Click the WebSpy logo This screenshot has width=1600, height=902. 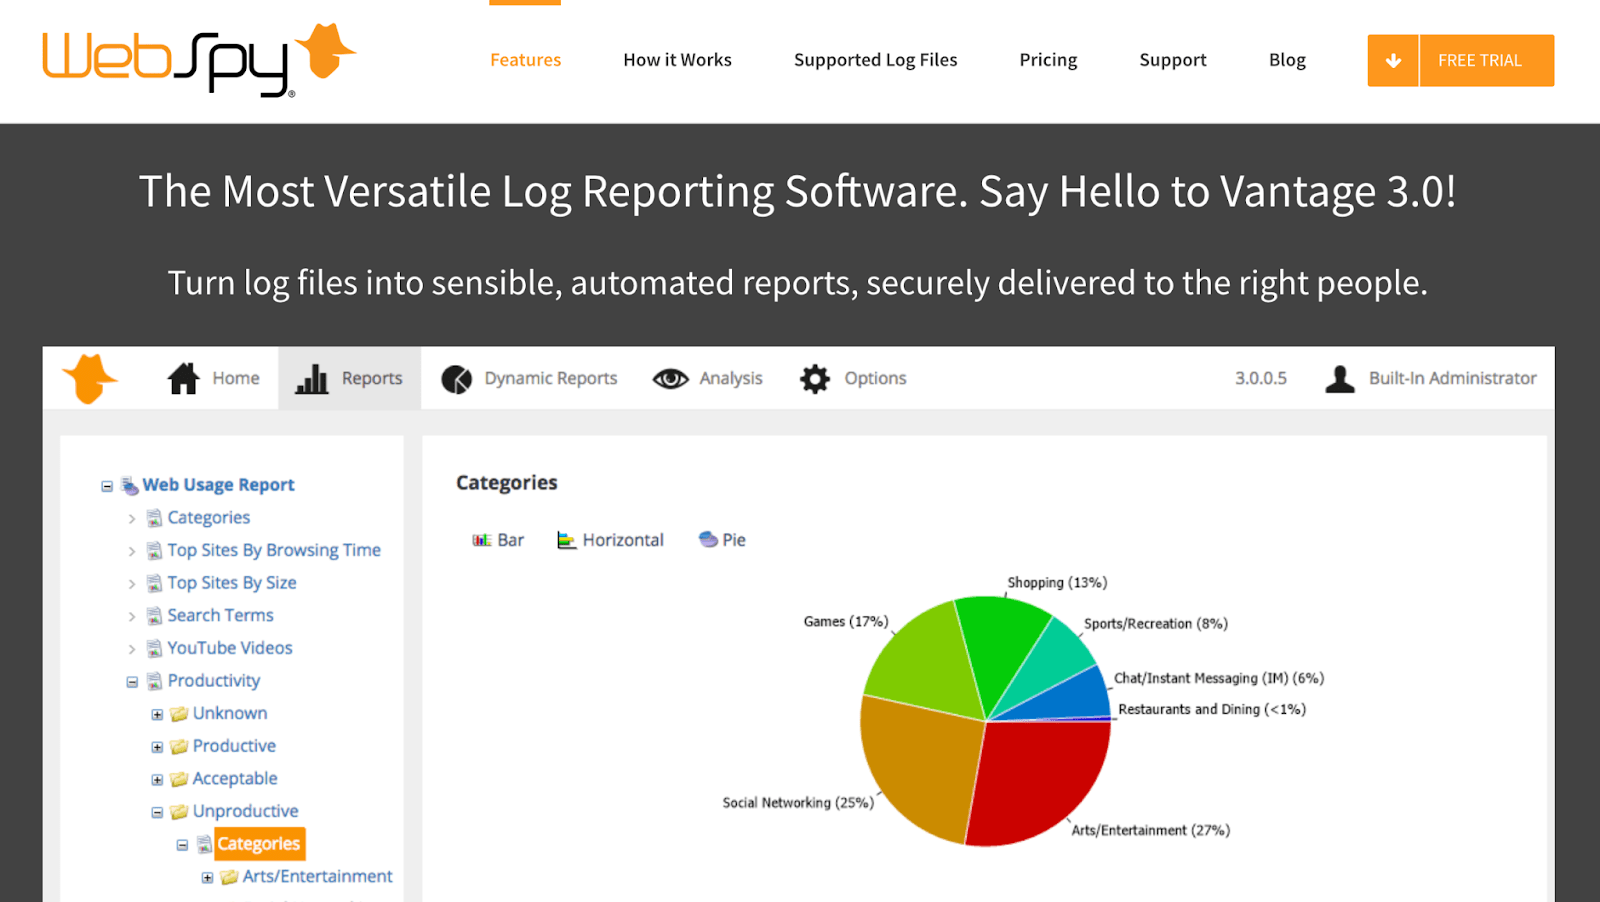[x=199, y=60]
